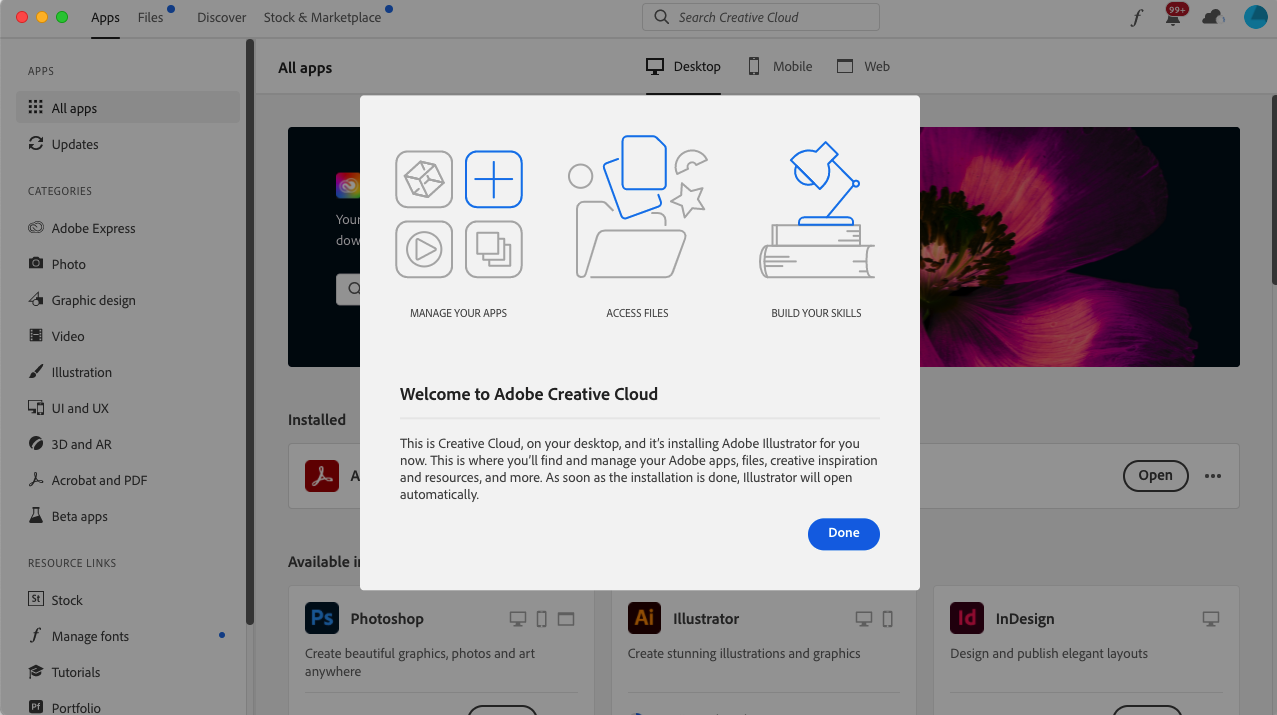Click Illustrator's mobile platform icon

[887, 619]
